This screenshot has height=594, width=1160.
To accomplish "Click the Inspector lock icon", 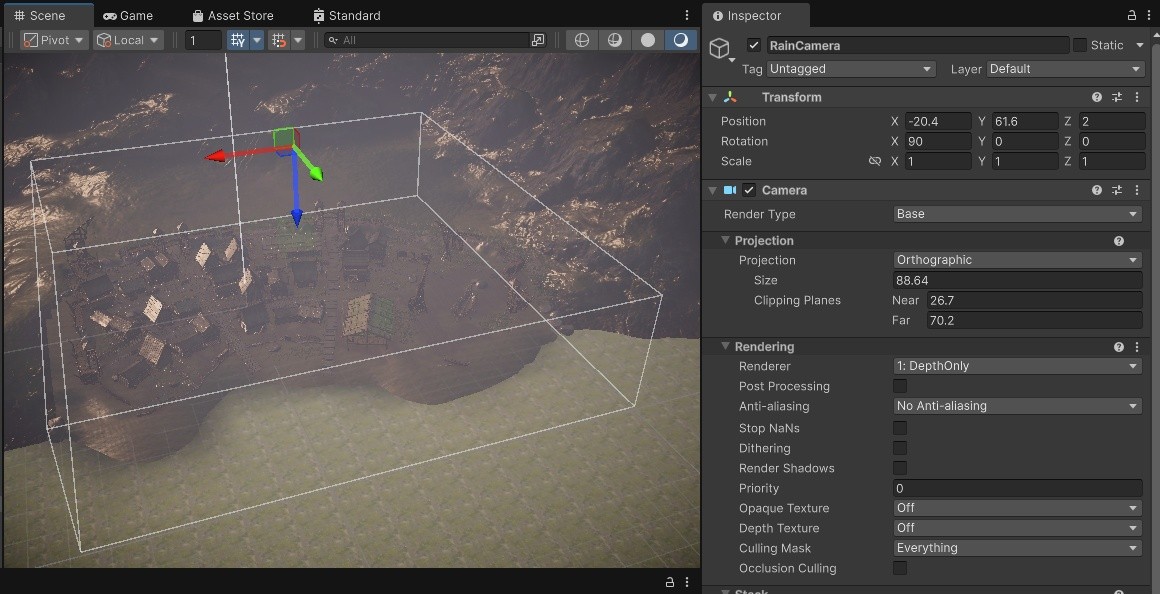I will [x=1132, y=16].
